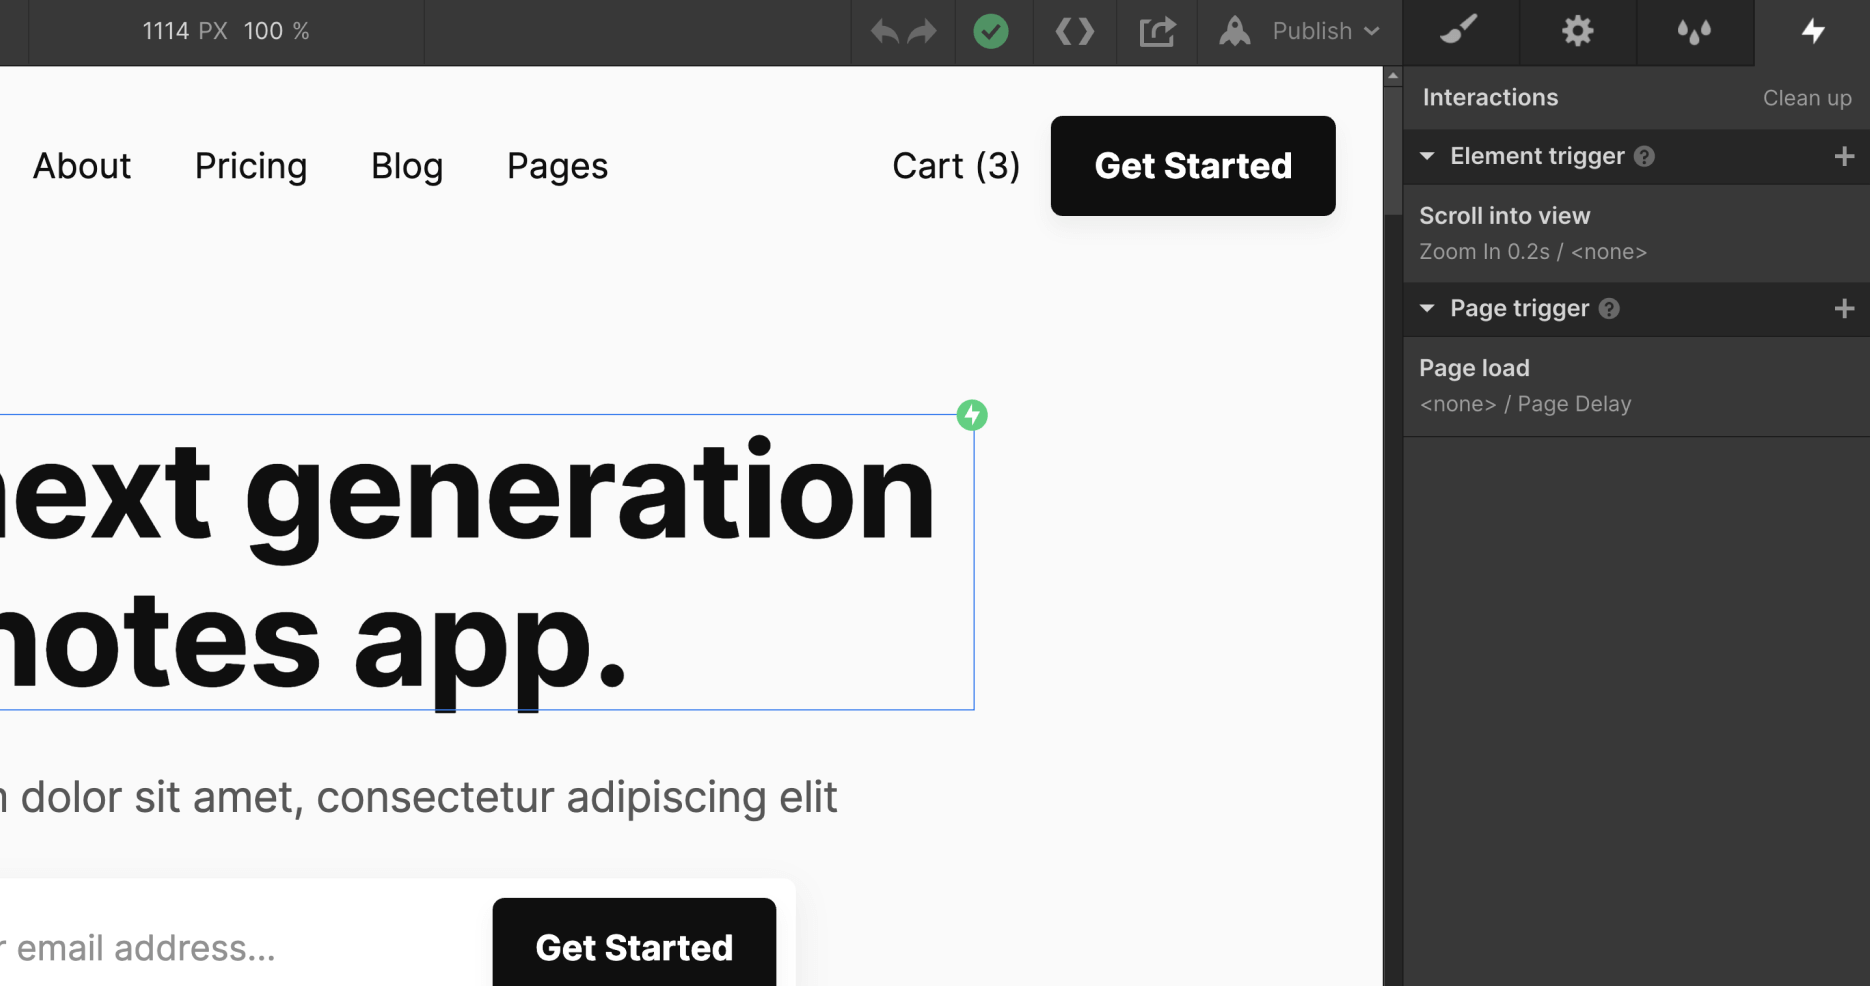Select the Interactions lightning bolt panel
This screenshot has width=1870, height=986.
pyautogui.click(x=1813, y=31)
